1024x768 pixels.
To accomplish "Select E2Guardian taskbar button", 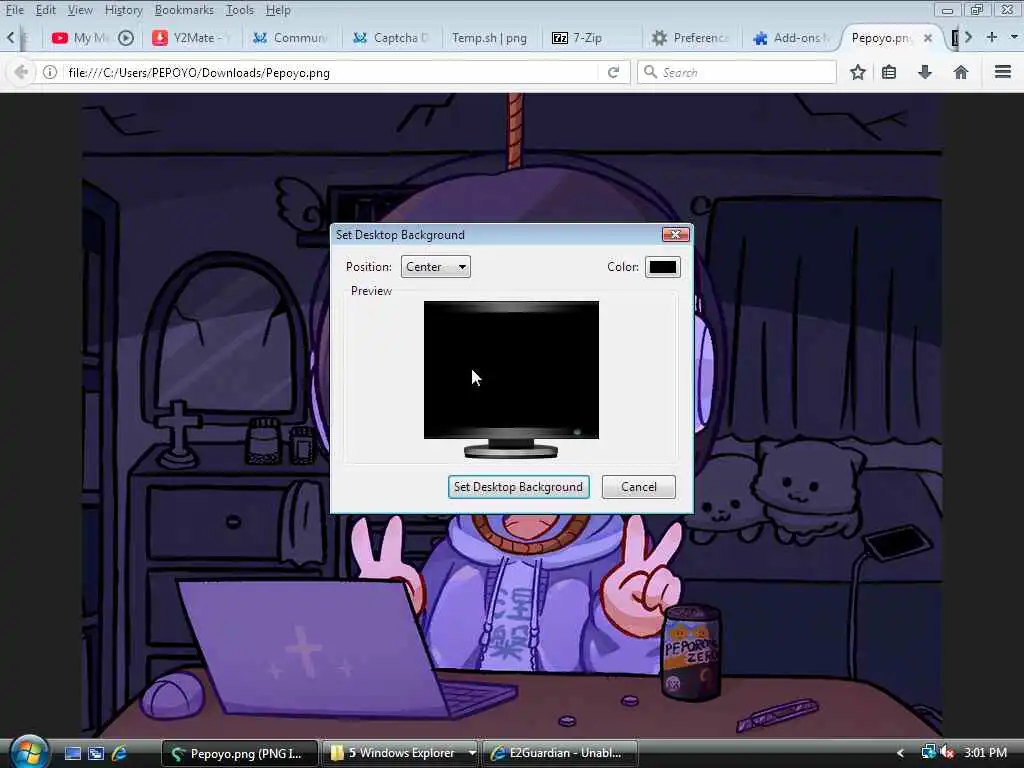I will coord(560,753).
